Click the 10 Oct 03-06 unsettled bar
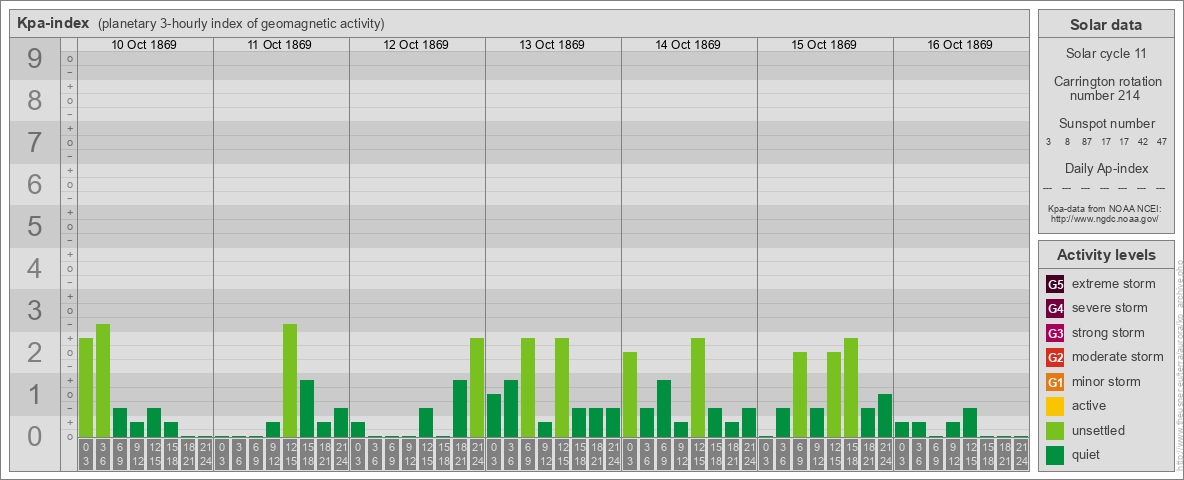Viewport: 1184px width, 480px height. click(x=103, y=380)
